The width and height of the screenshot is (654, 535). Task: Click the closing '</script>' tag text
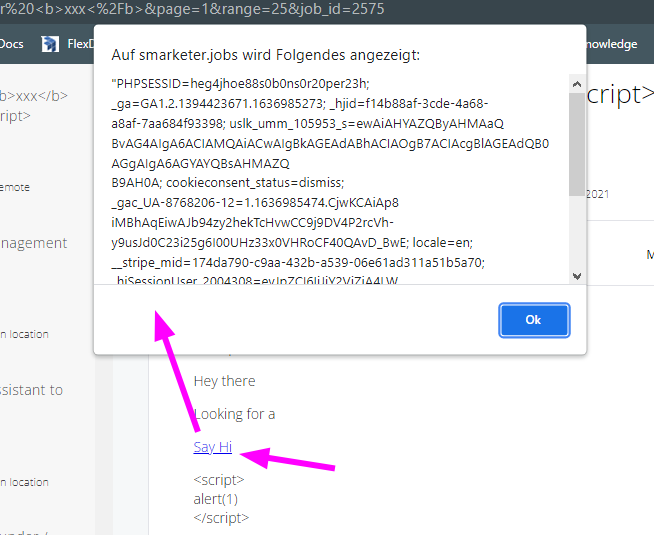click(x=221, y=518)
